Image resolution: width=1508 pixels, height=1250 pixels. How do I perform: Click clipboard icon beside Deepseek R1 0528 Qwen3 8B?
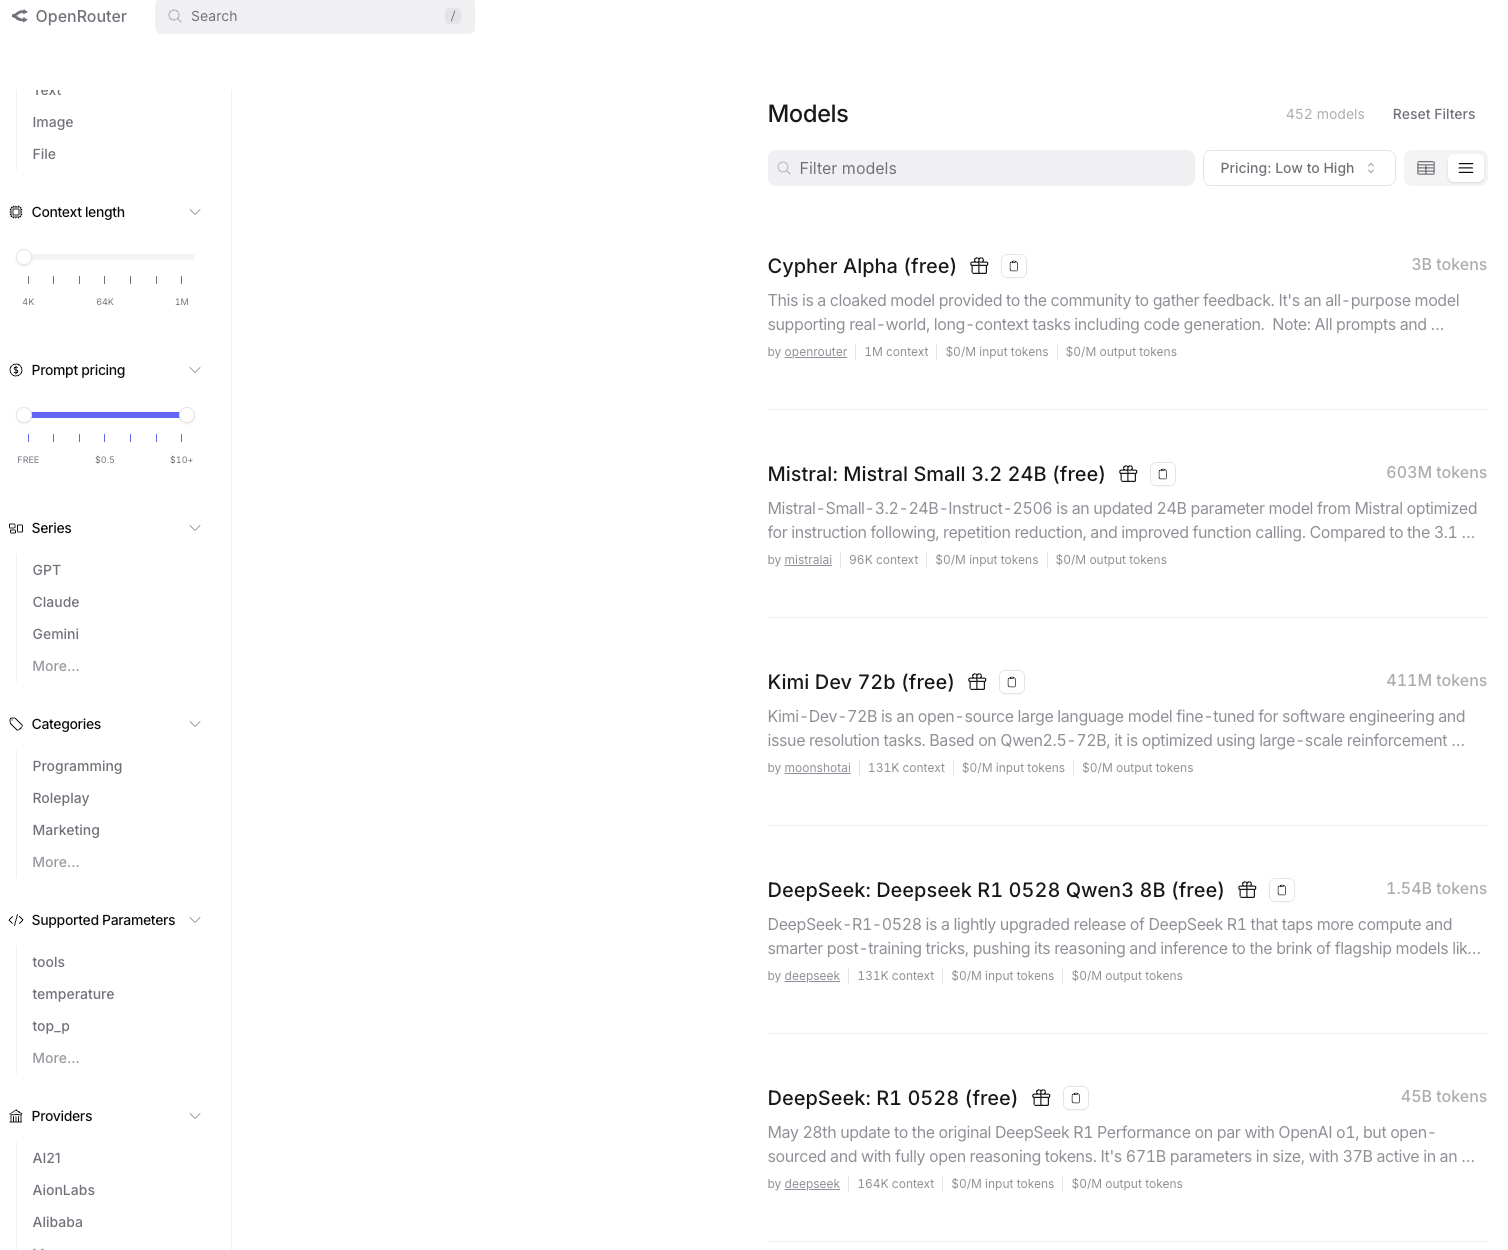tap(1282, 890)
